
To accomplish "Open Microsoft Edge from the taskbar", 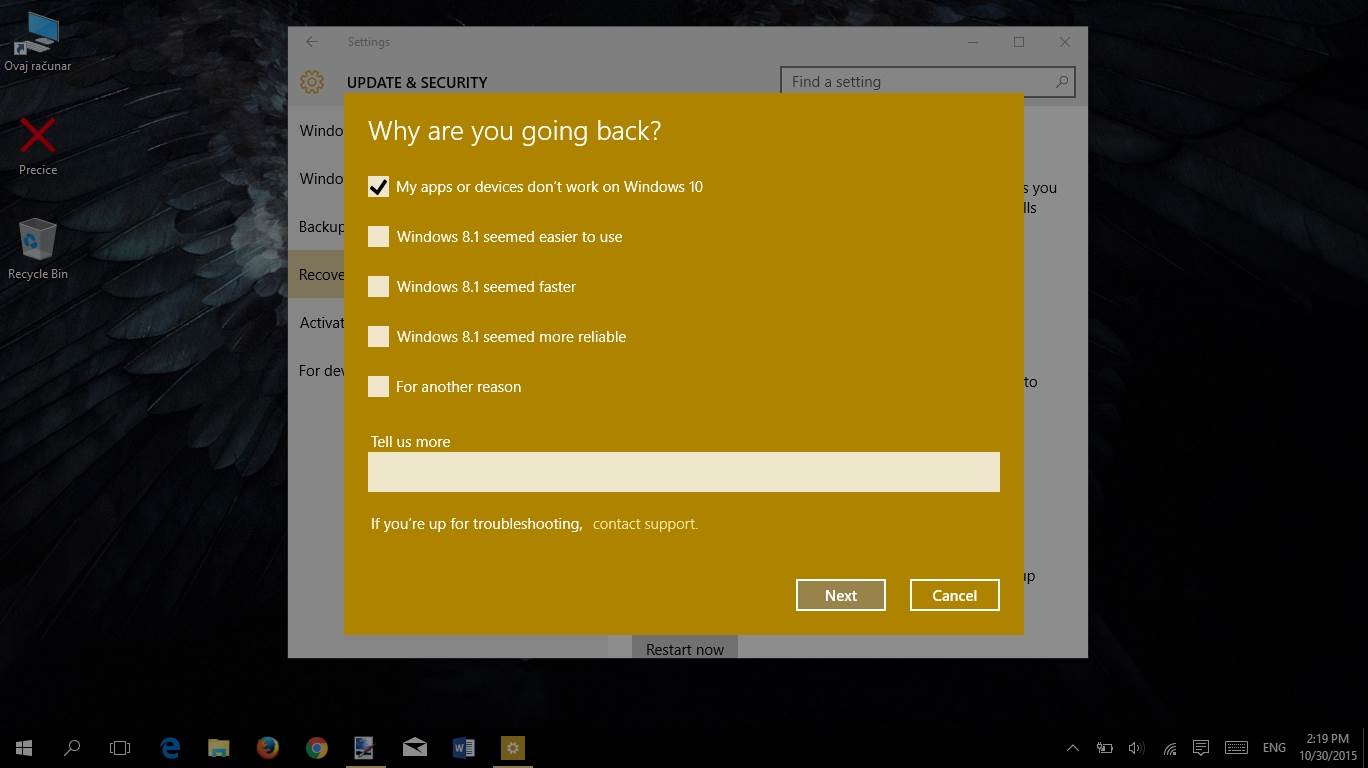I will click(170, 748).
